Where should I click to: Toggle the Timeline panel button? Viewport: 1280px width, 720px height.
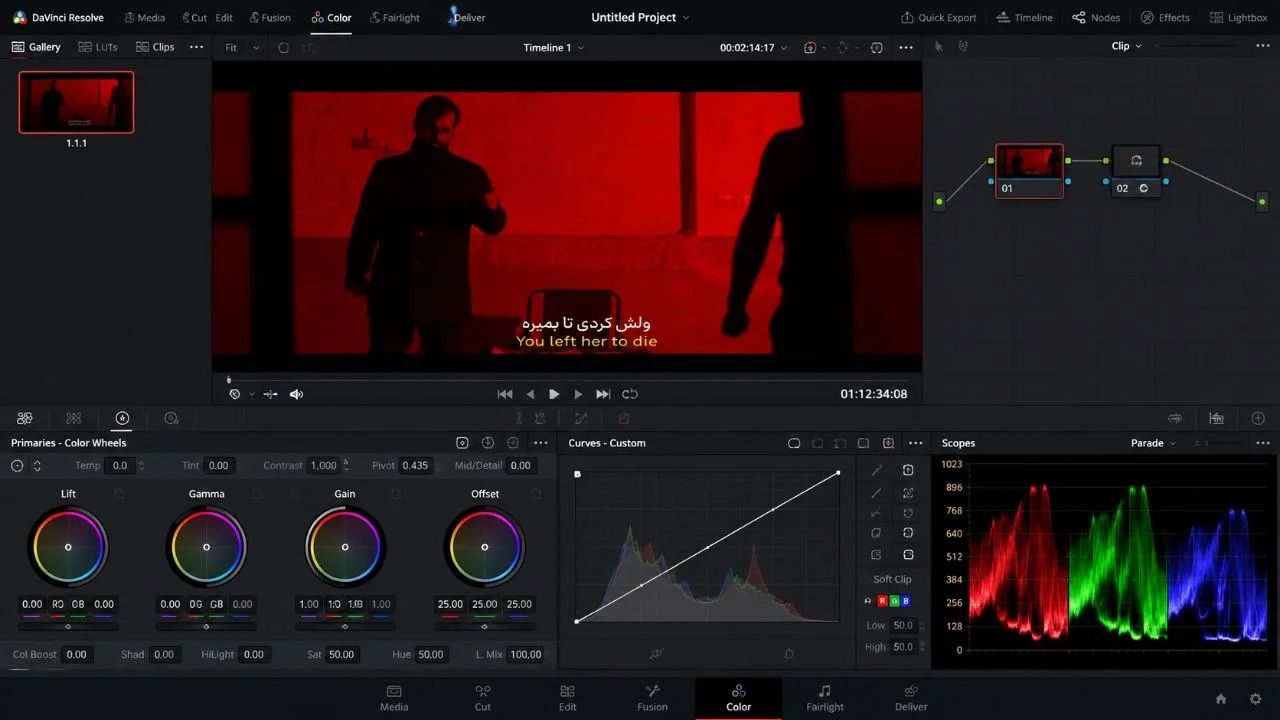click(1024, 18)
